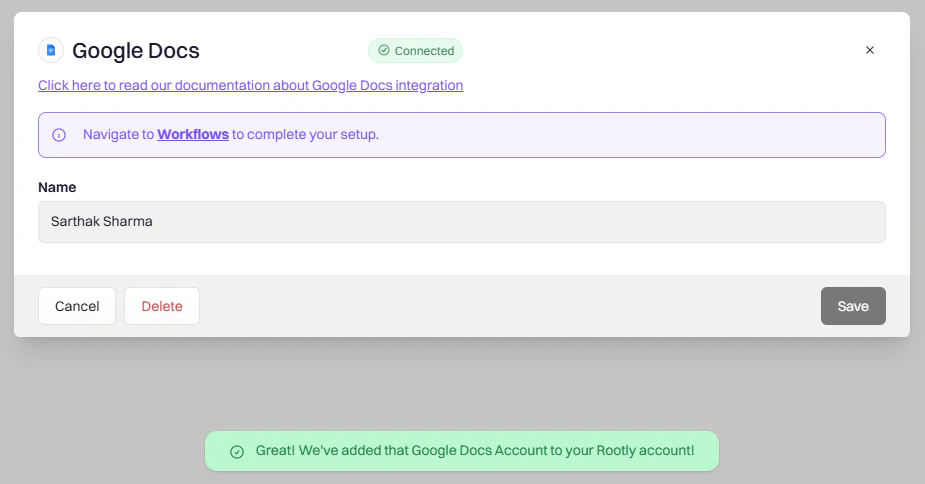Focus the Name input field
Screen dimensions: 925x484
pos(462,222)
